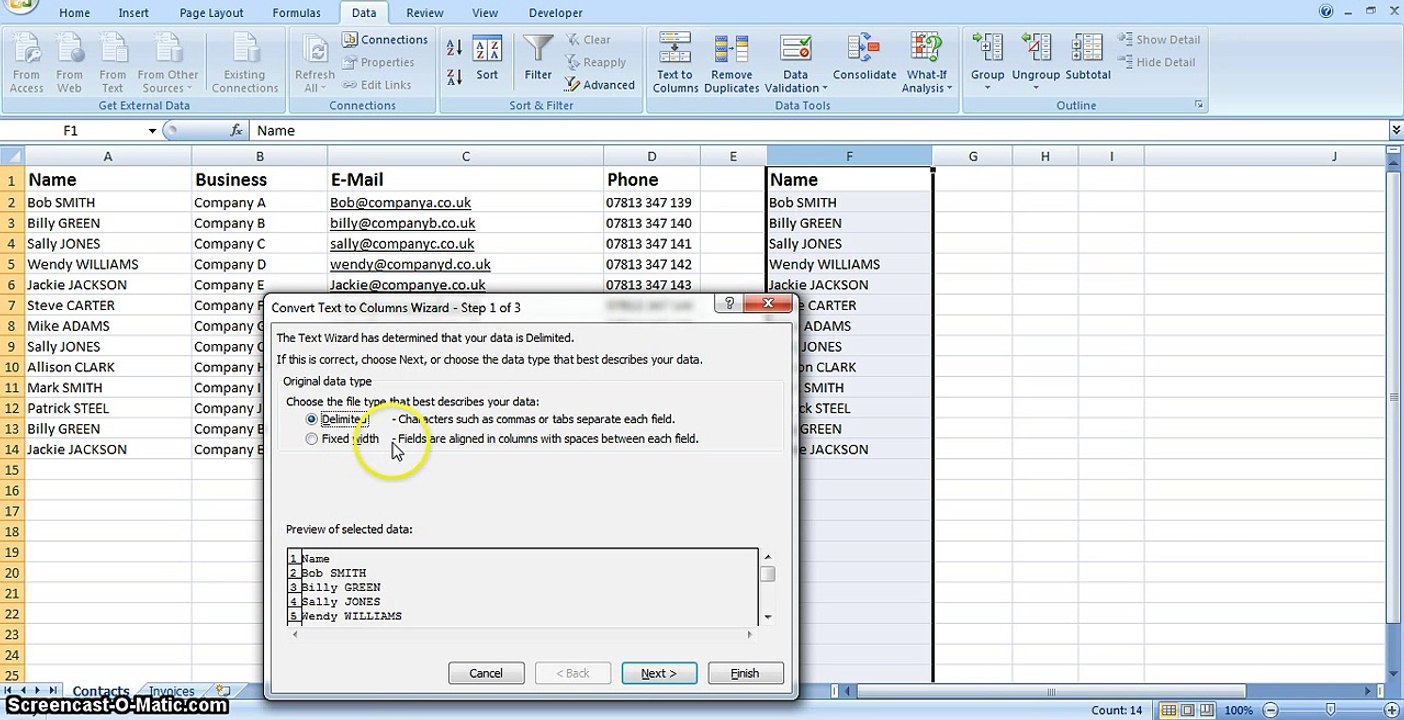Switch to Page Layout view in status bar
This screenshot has width=1404, height=720.
point(1190,710)
